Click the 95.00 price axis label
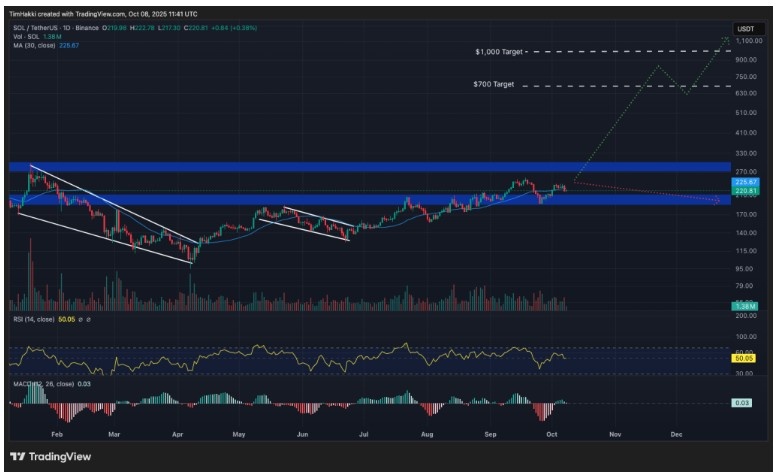The height and width of the screenshot is (473, 777). tap(746, 269)
